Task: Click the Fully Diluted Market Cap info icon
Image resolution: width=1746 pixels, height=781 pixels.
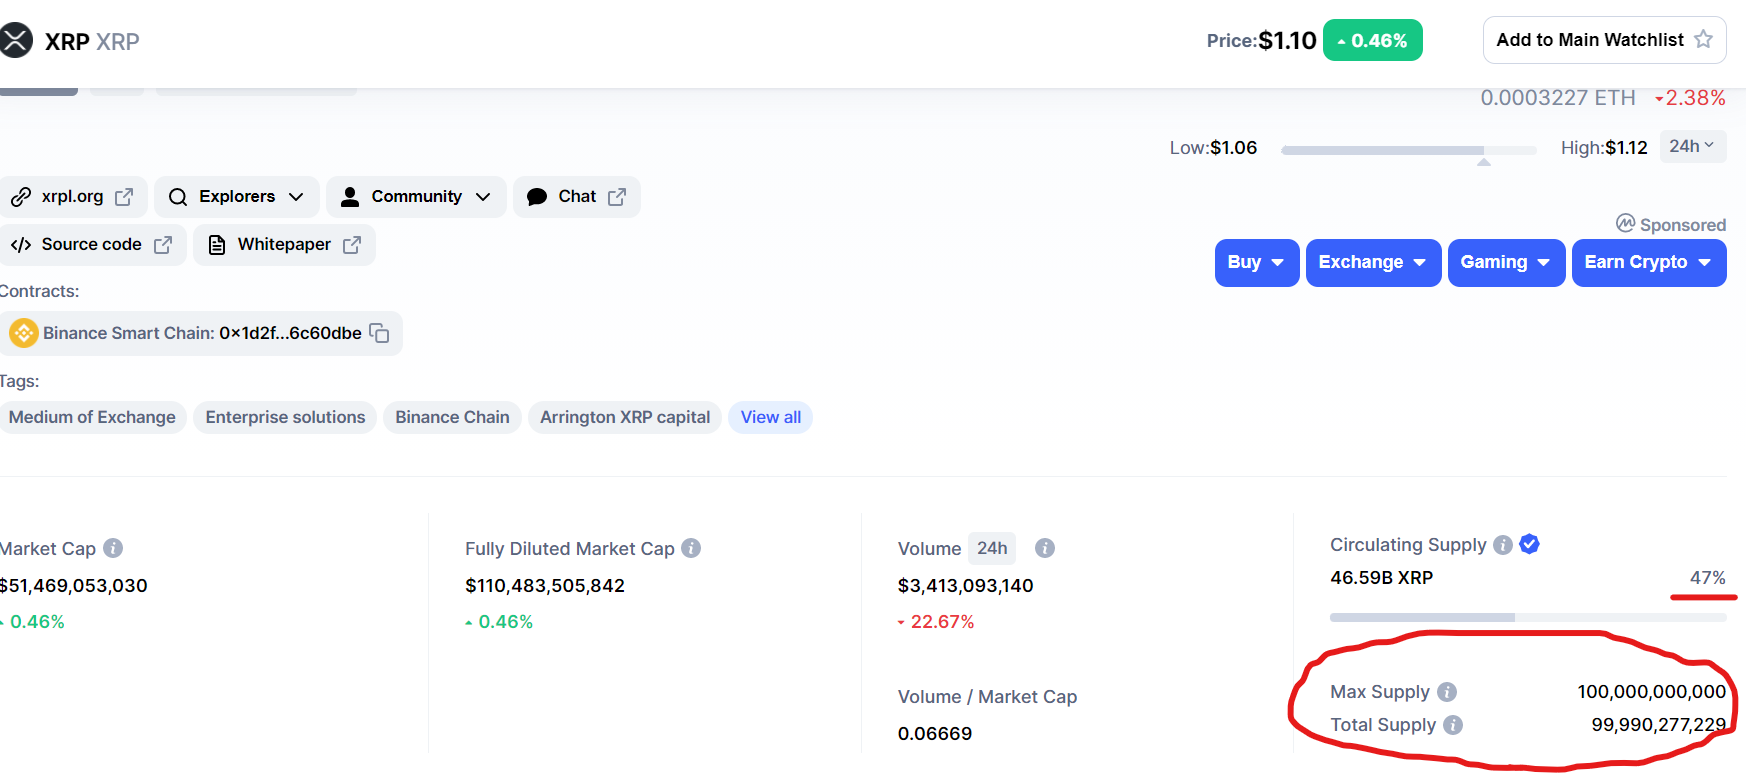Action: tap(691, 548)
